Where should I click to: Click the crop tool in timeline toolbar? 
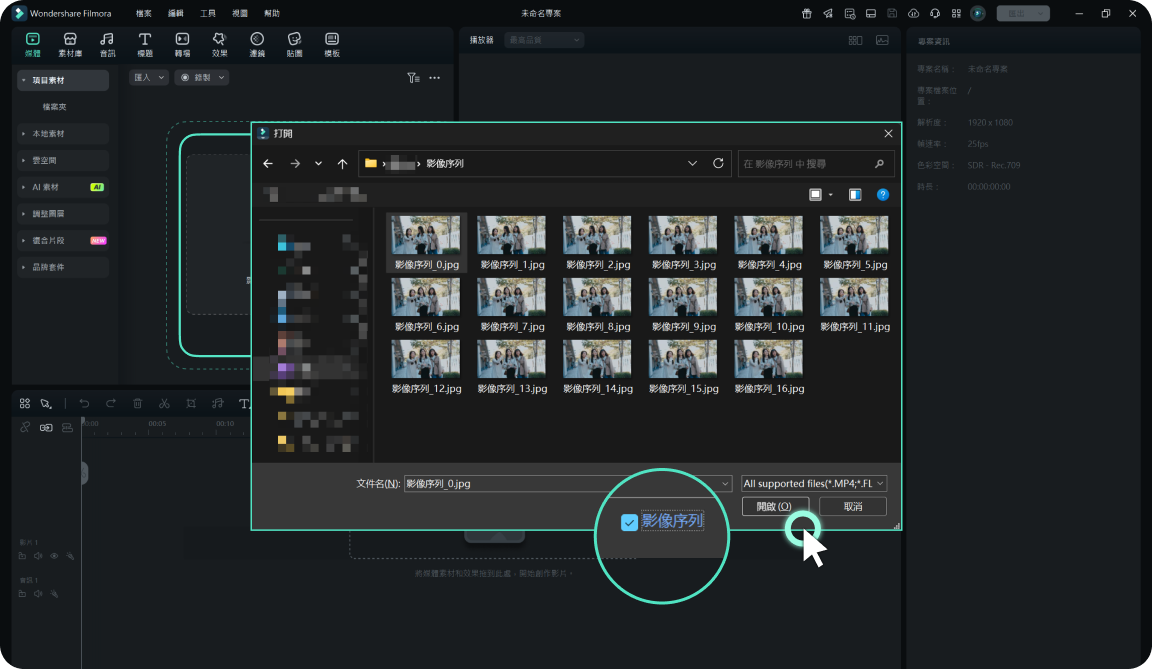pyautogui.click(x=191, y=403)
